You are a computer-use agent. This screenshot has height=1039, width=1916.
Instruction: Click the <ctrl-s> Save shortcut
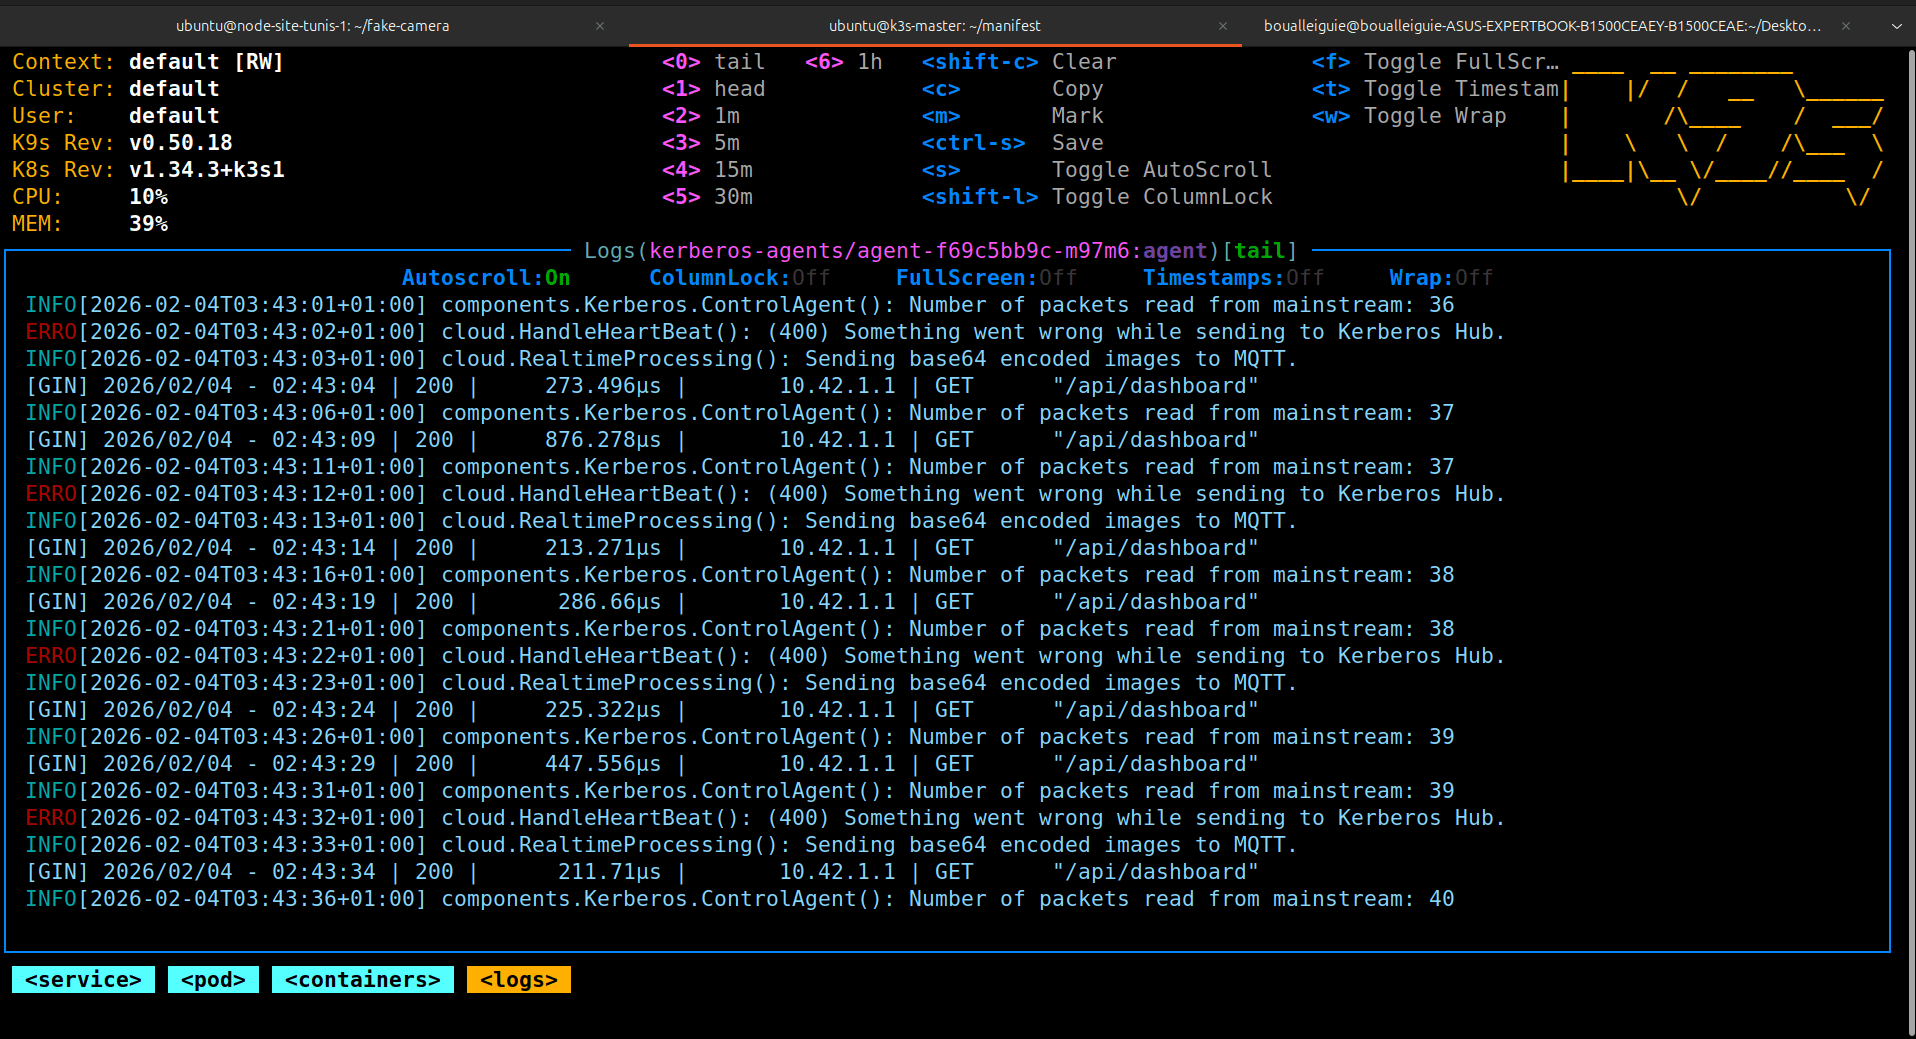point(1012,143)
